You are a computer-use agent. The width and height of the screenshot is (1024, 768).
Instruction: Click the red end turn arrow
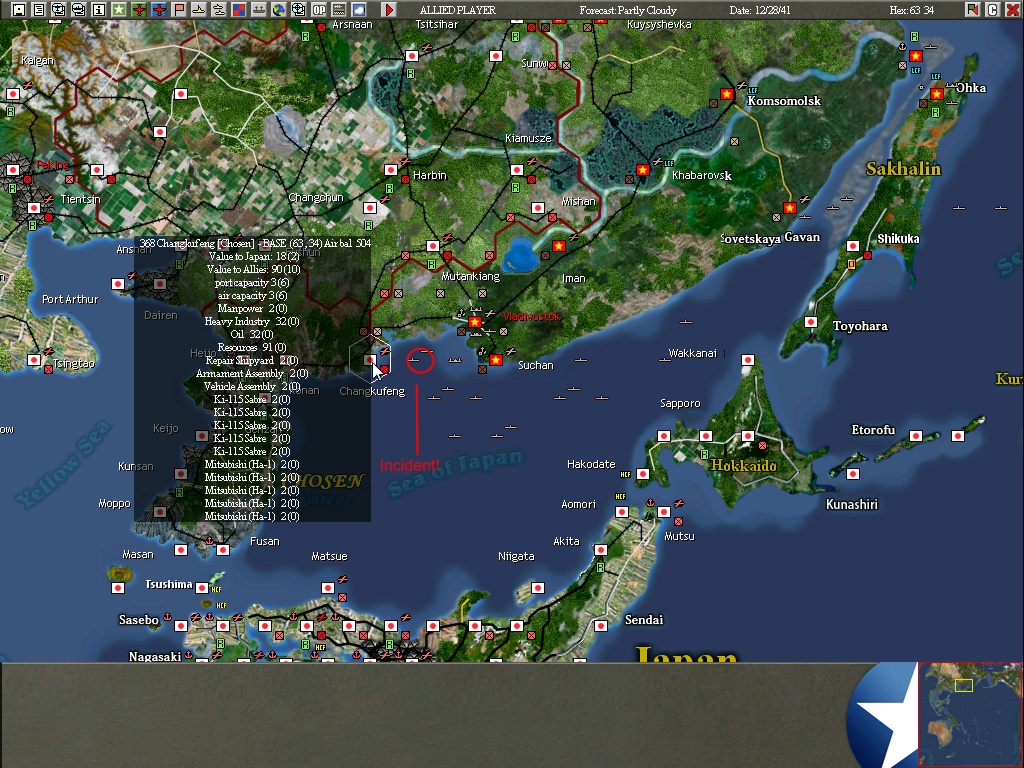click(x=389, y=10)
